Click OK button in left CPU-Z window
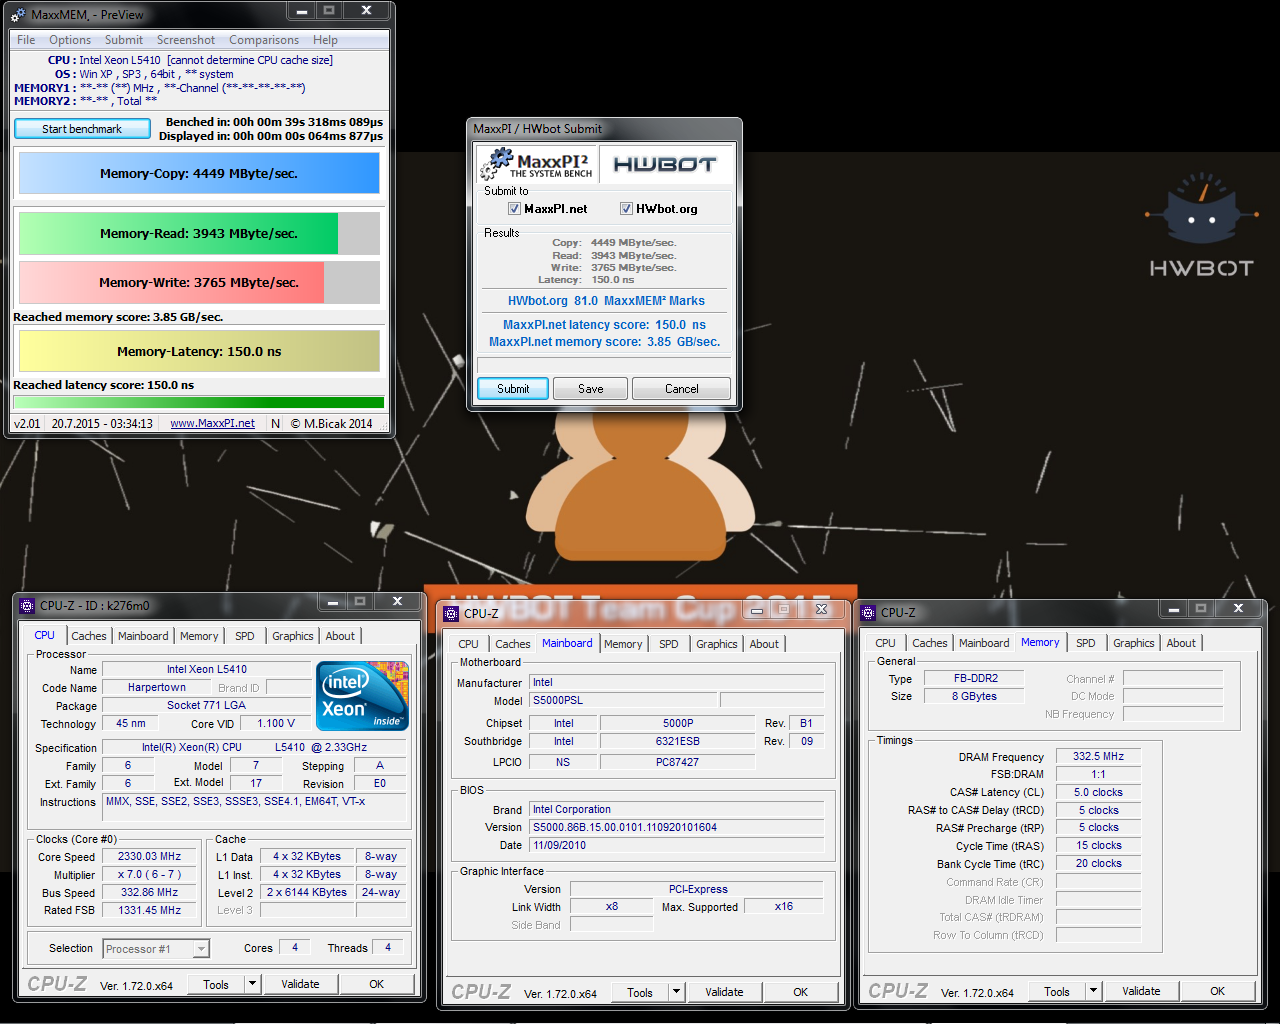The height and width of the screenshot is (1024, 1280). (376, 984)
